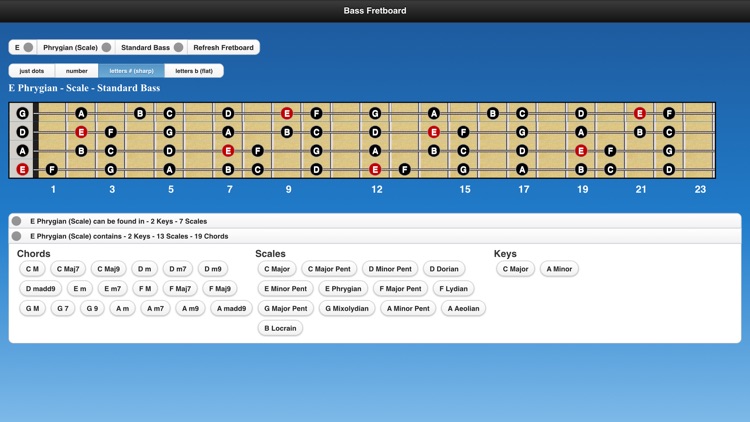The height and width of the screenshot is (422, 750).
Task: Tap the red open E string note
Action: coord(22,169)
